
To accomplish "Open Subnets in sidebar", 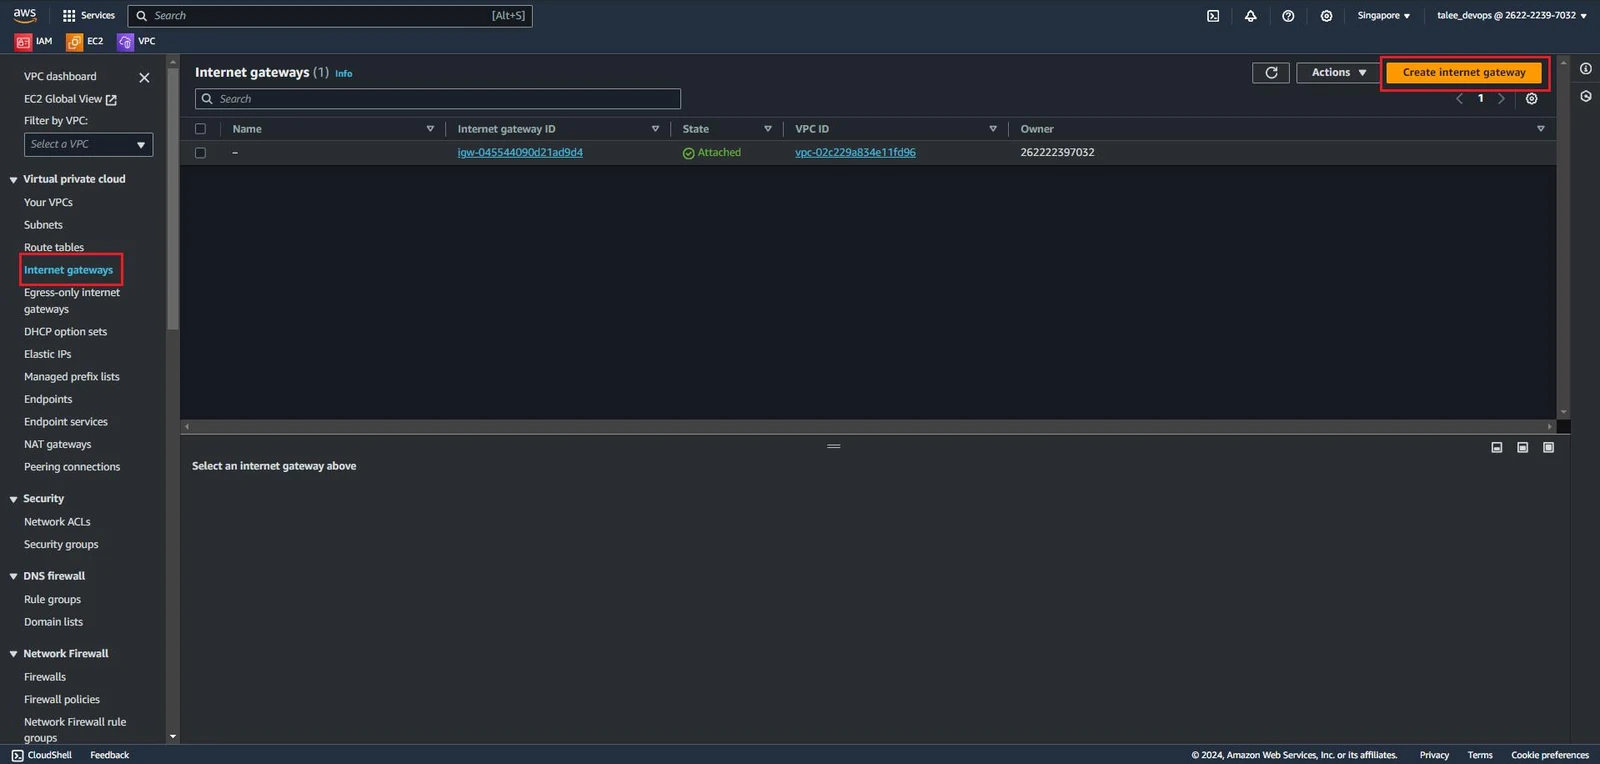I will [43, 225].
